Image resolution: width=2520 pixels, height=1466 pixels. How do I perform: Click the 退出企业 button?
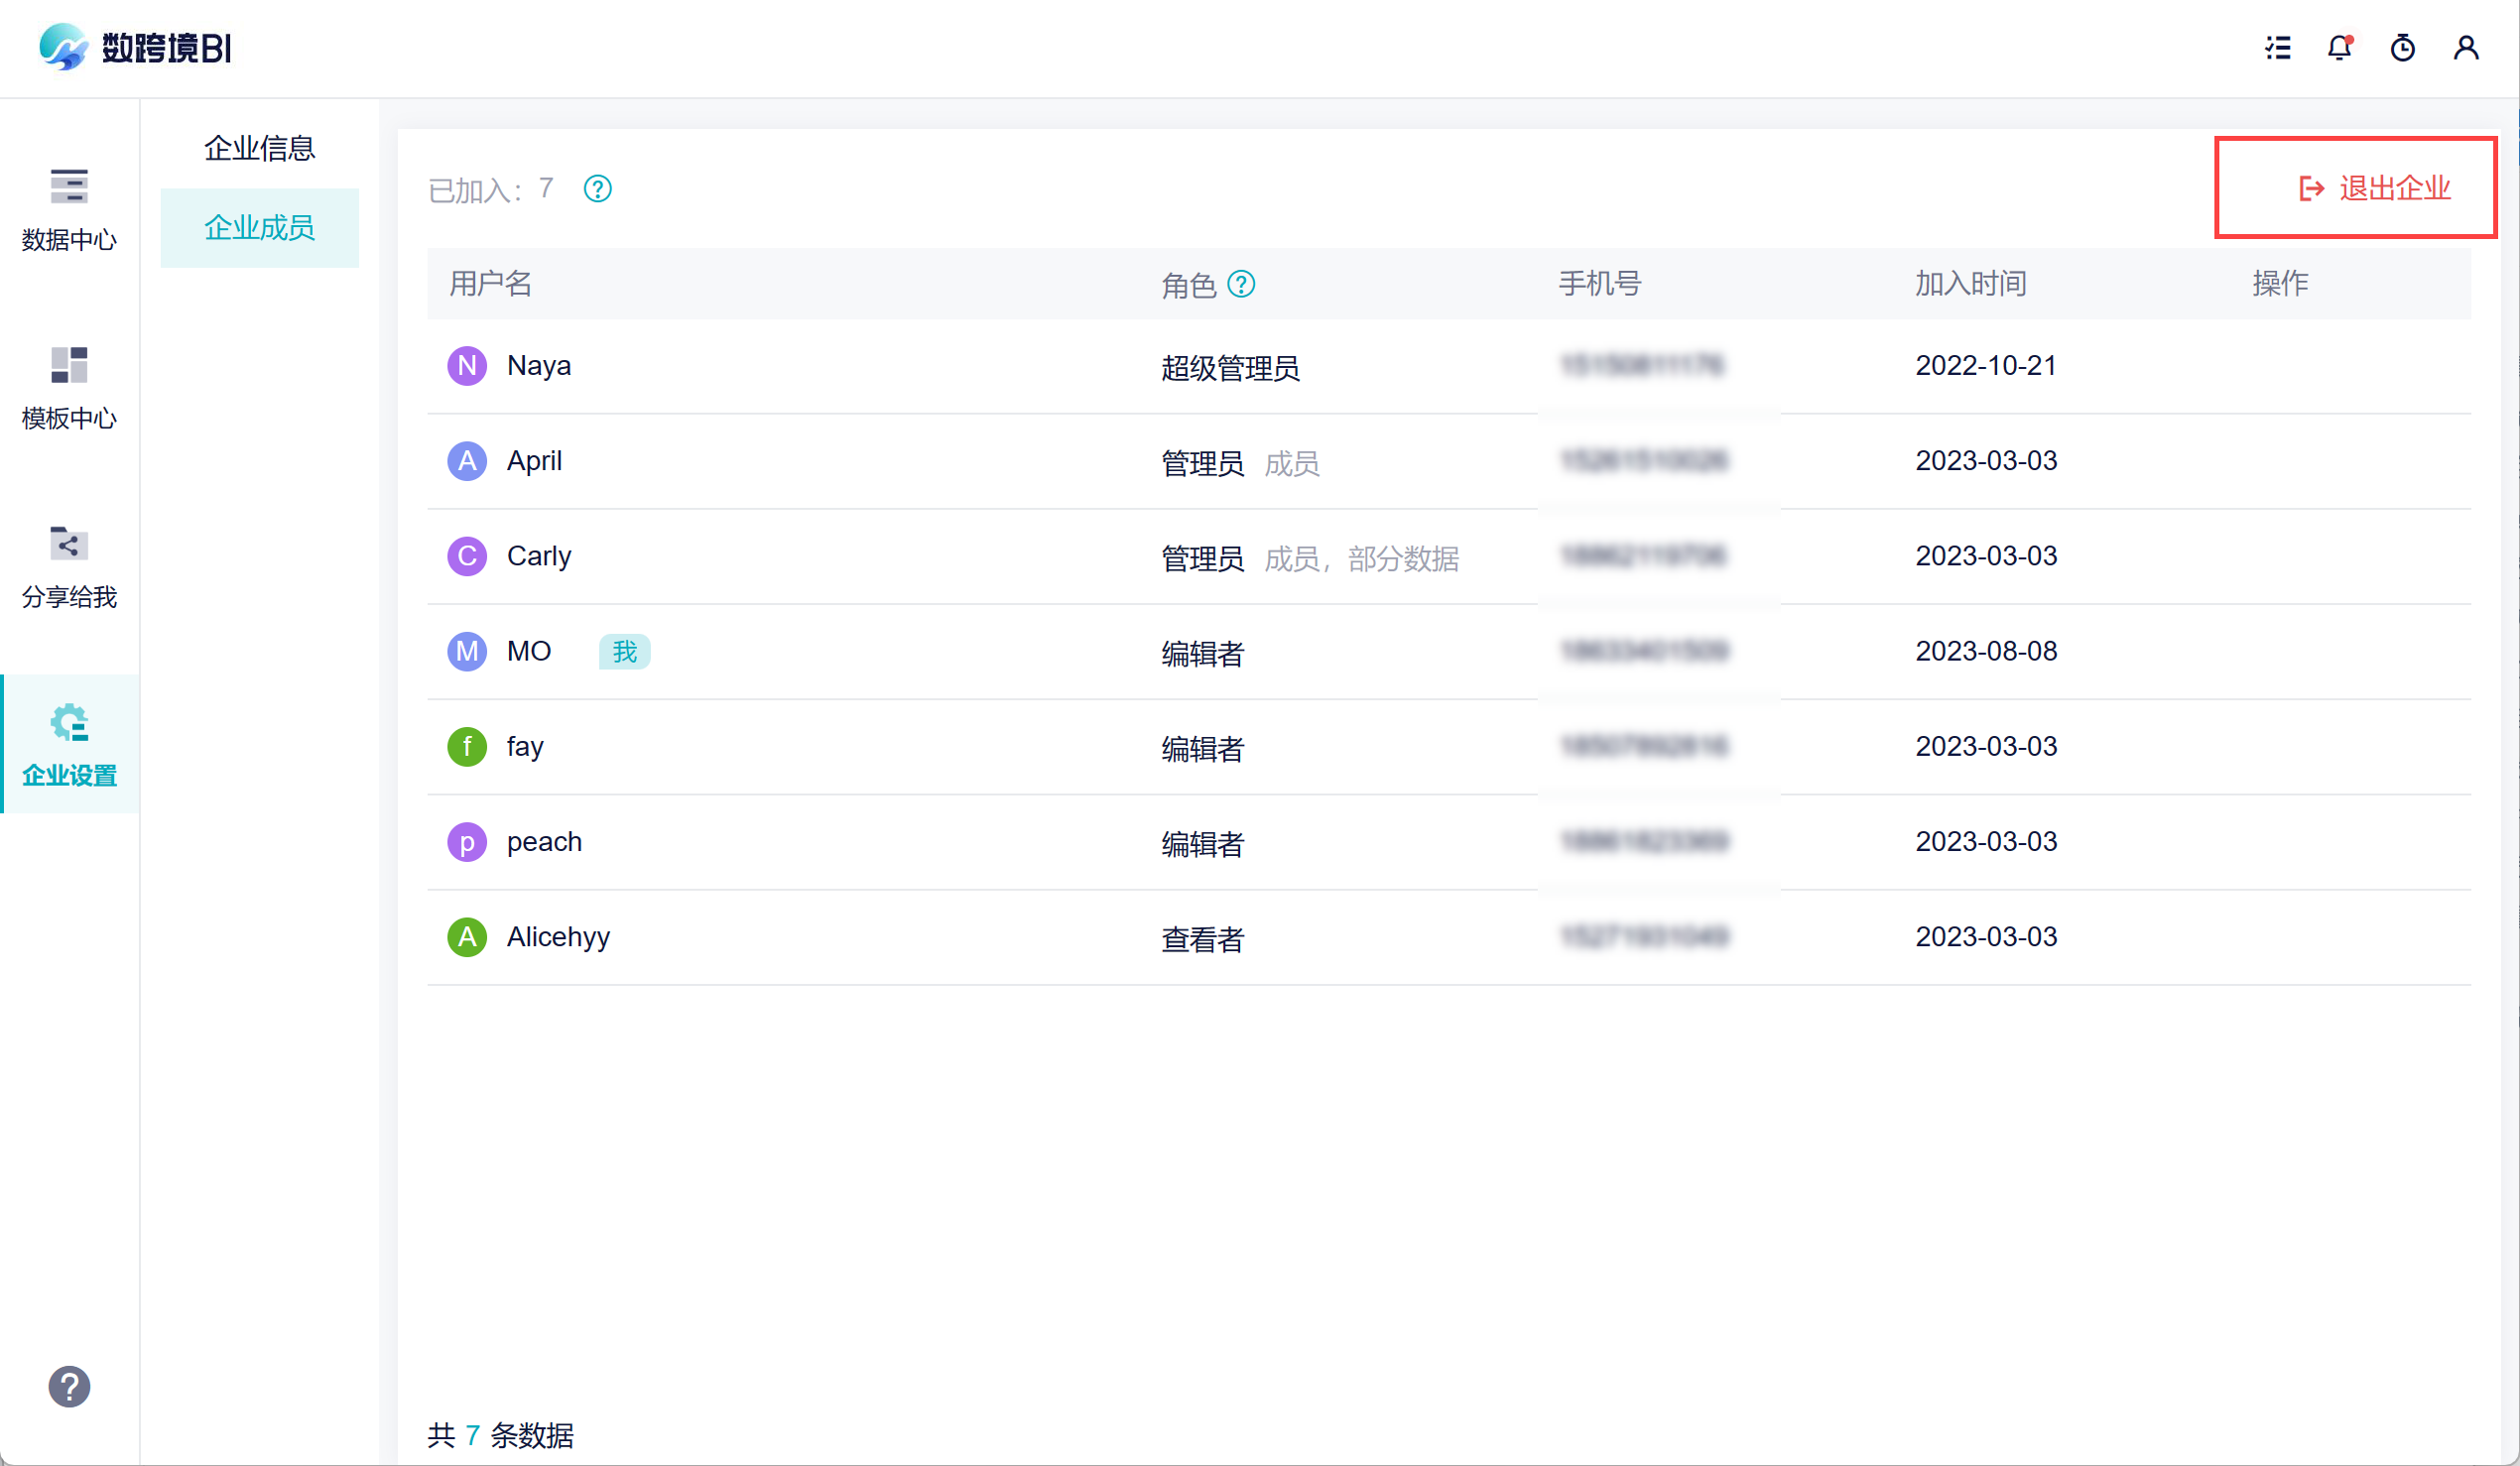[2373, 188]
